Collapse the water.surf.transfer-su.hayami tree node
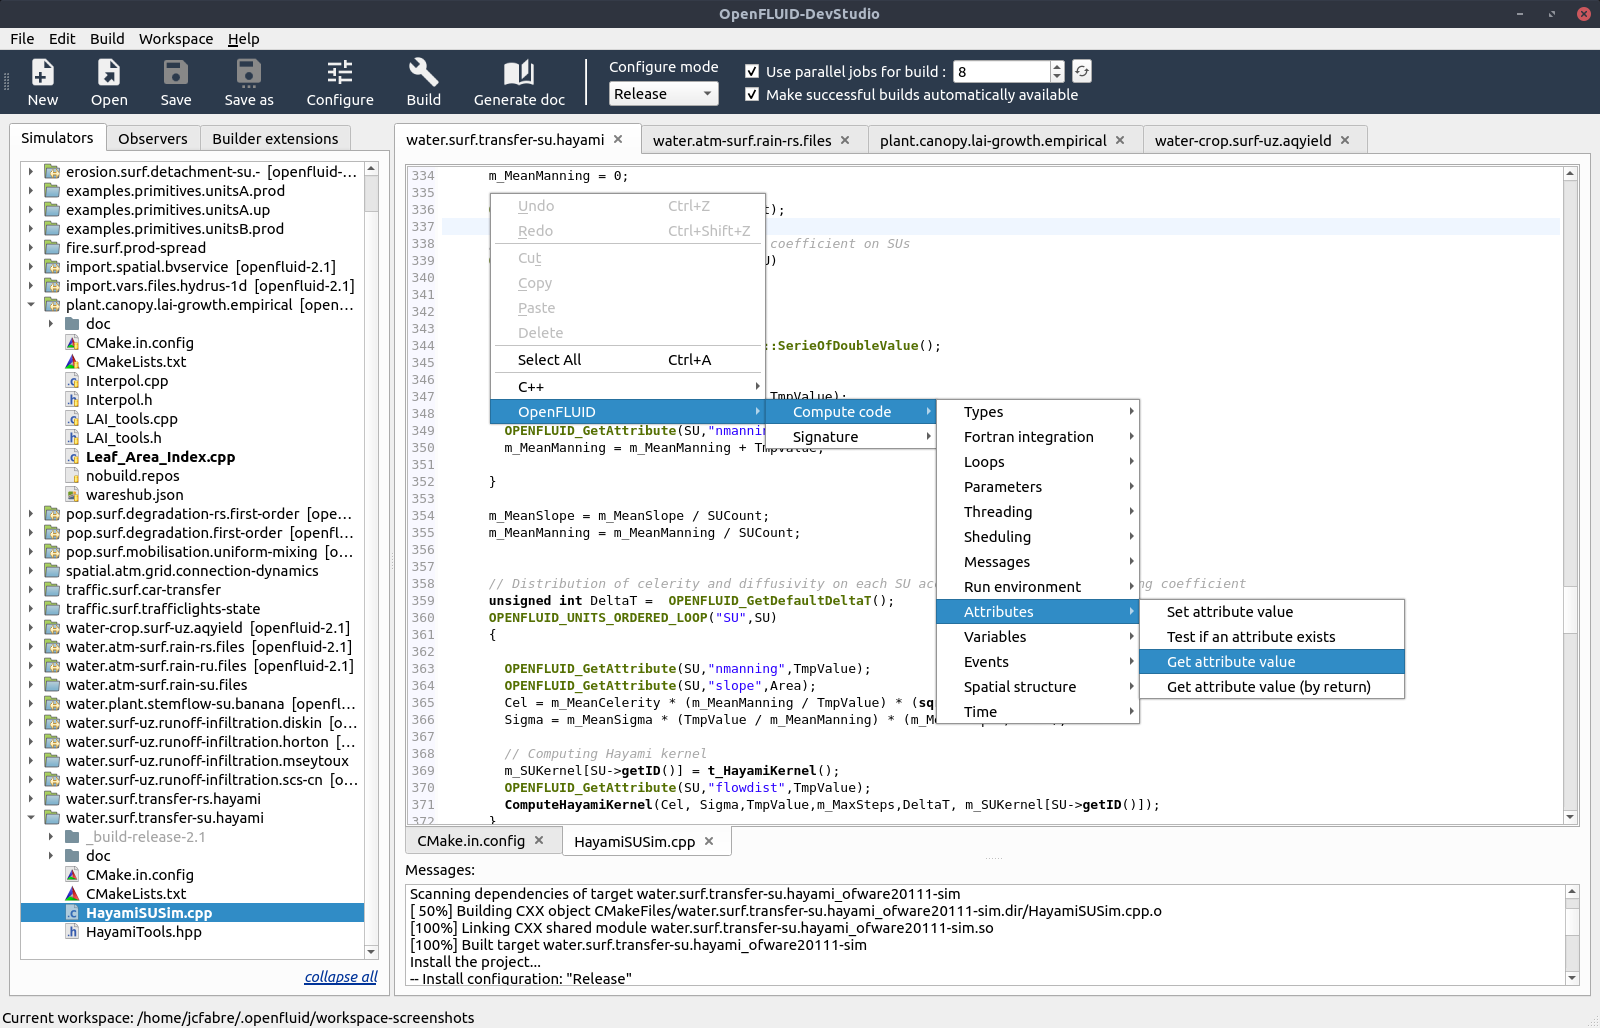 [31, 818]
